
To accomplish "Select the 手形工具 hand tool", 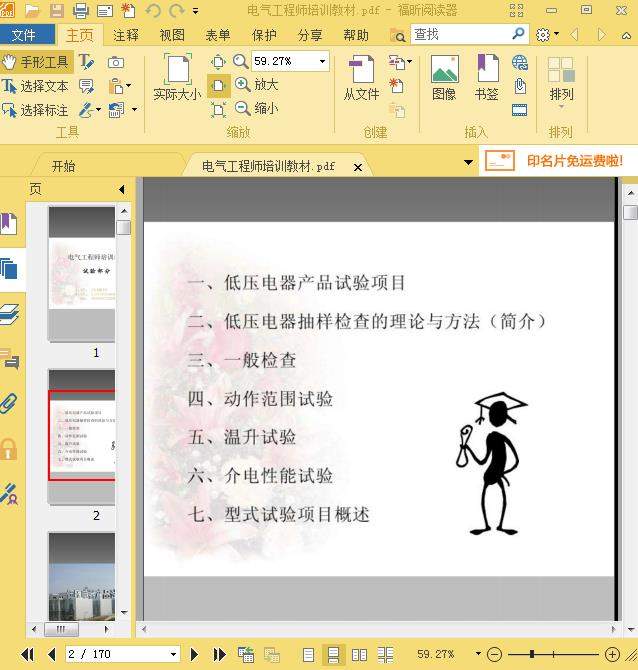I will point(36,62).
